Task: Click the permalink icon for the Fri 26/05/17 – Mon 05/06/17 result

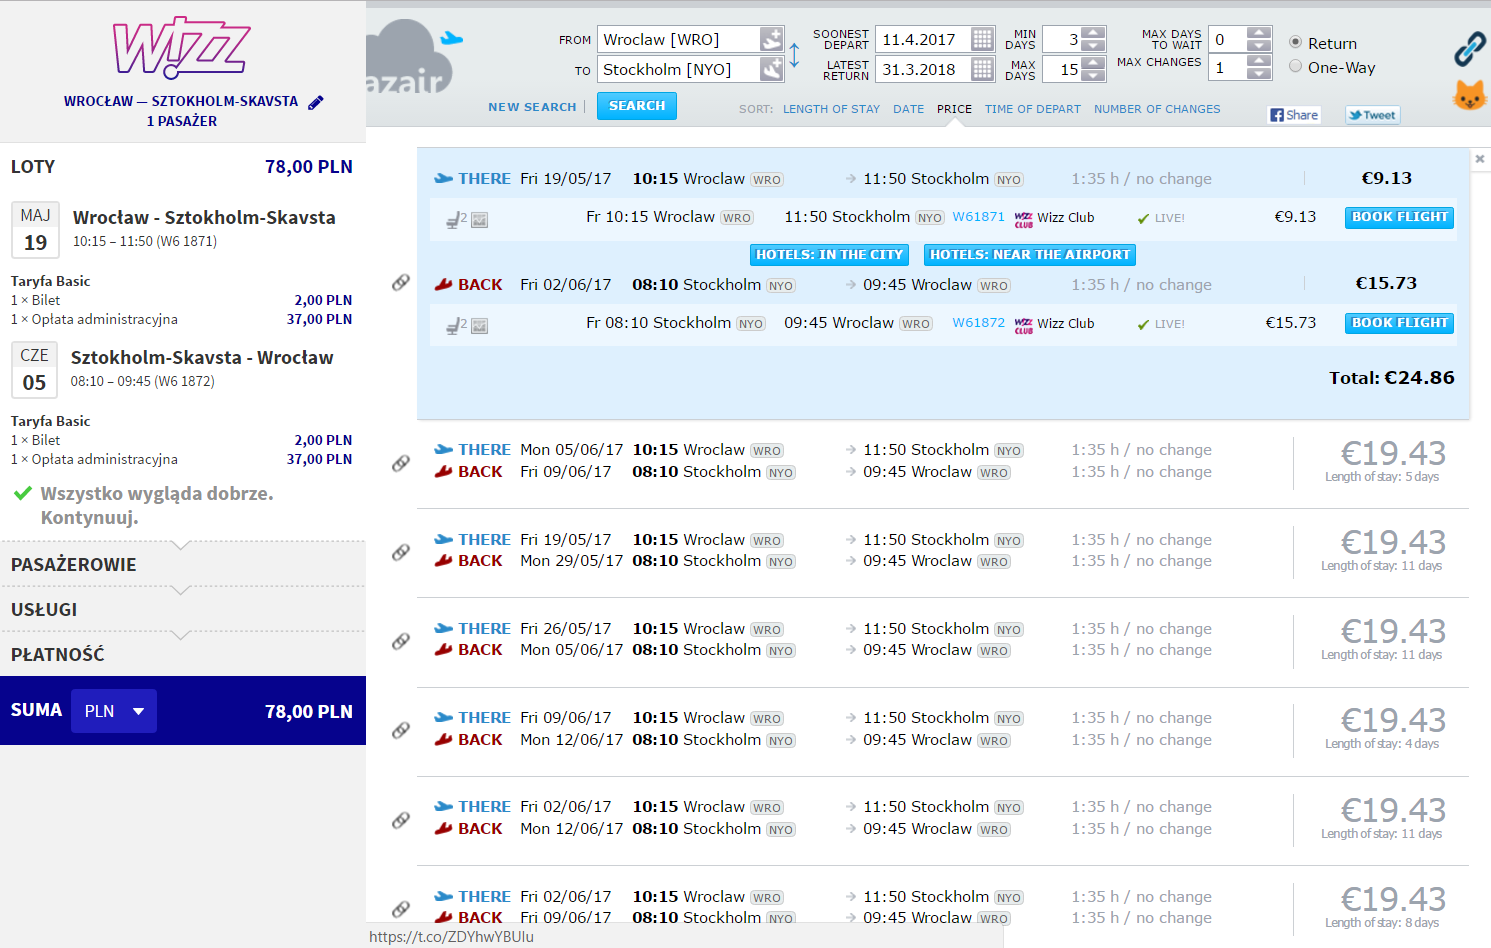Action: click(x=401, y=641)
